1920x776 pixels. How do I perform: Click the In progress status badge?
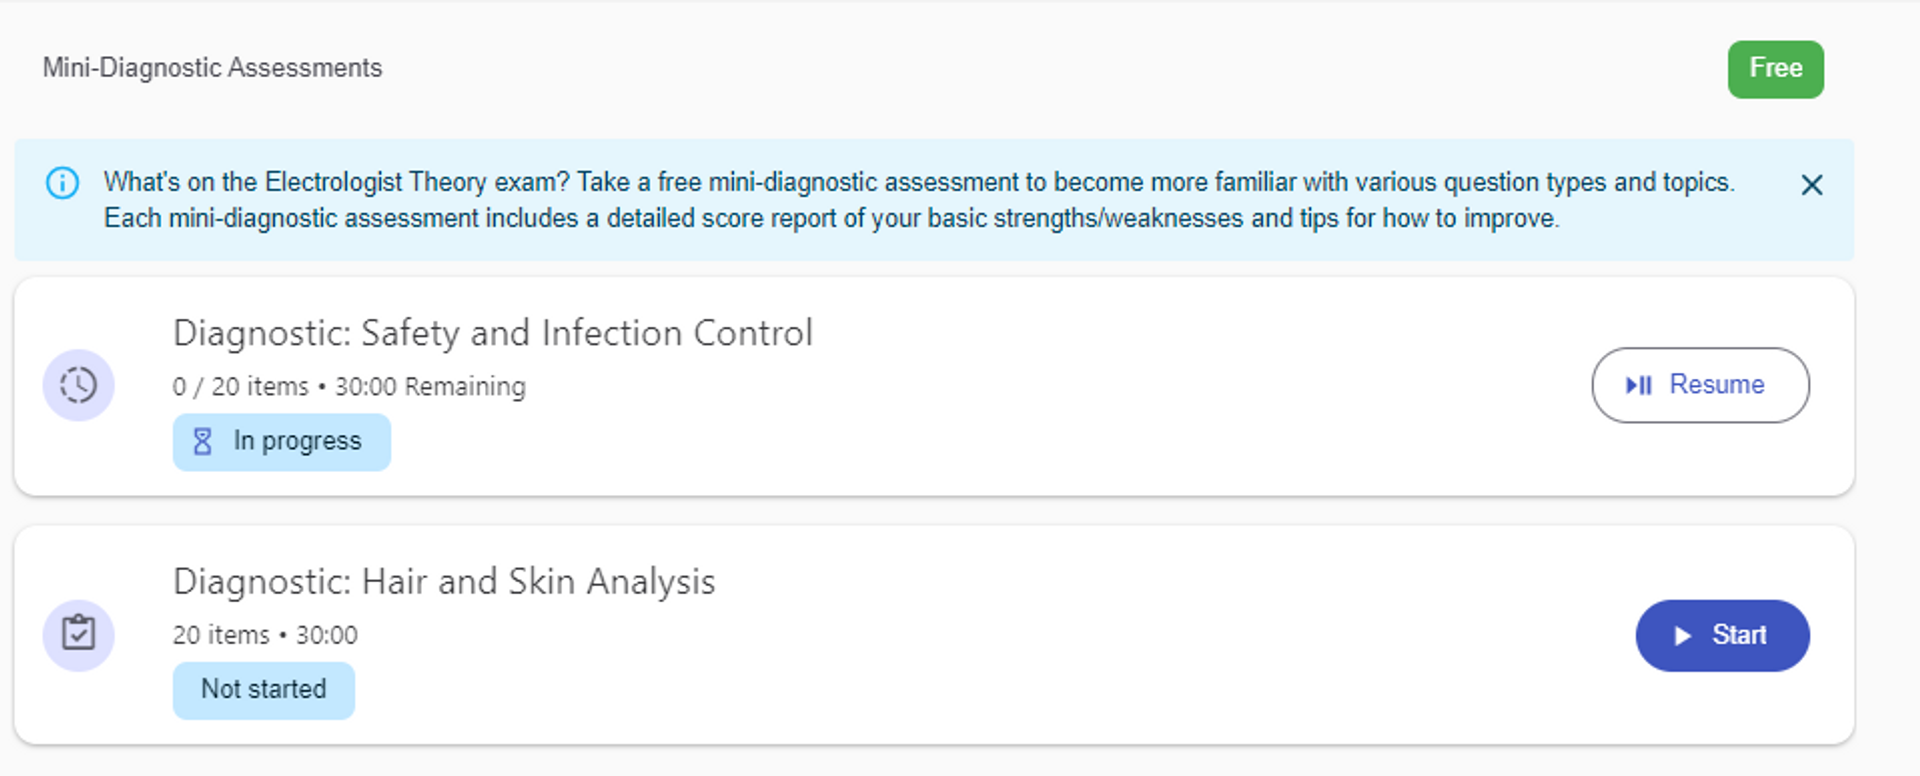(281, 442)
